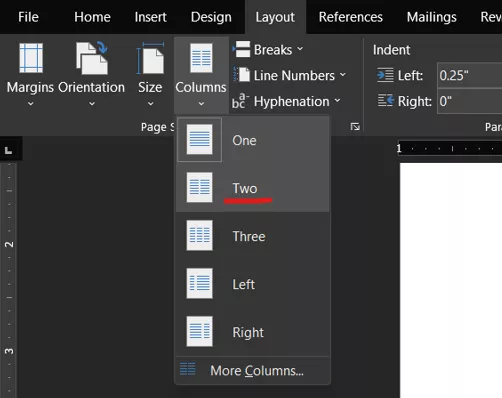This screenshot has height=398, width=502.
Task: Click the Left: indent label
Action: (x=410, y=76)
